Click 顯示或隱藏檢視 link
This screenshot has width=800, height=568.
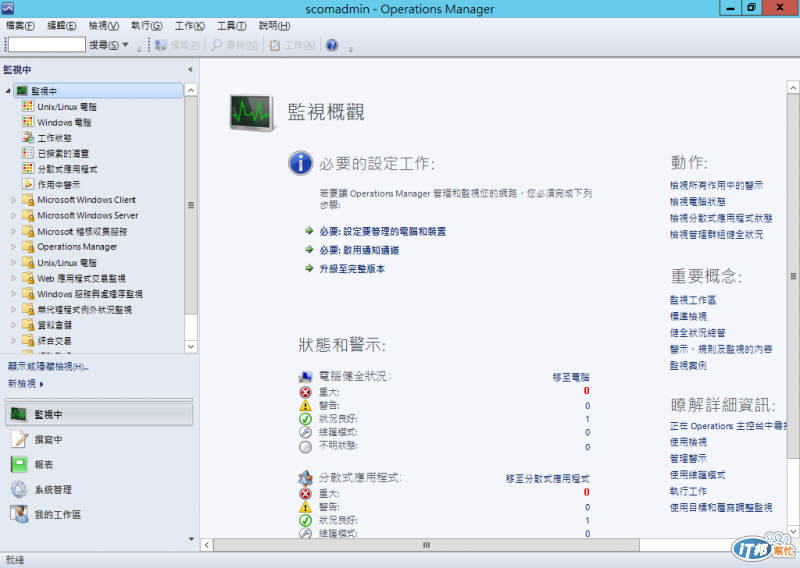[48, 366]
